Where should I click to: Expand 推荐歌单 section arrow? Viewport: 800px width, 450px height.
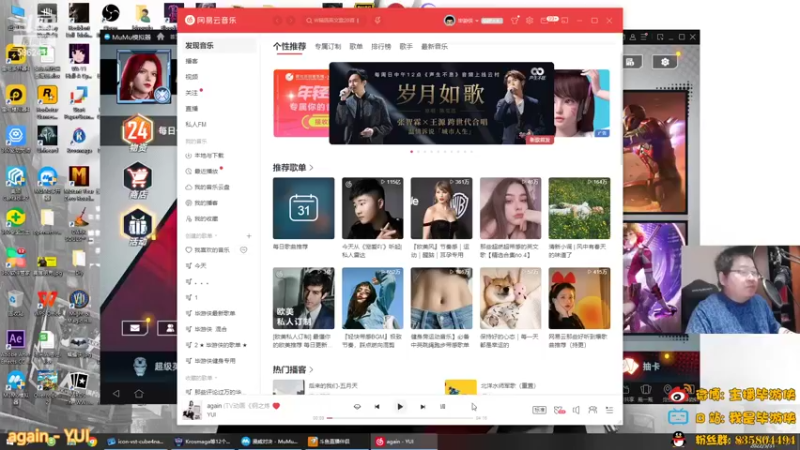click(x=311, y=167)
